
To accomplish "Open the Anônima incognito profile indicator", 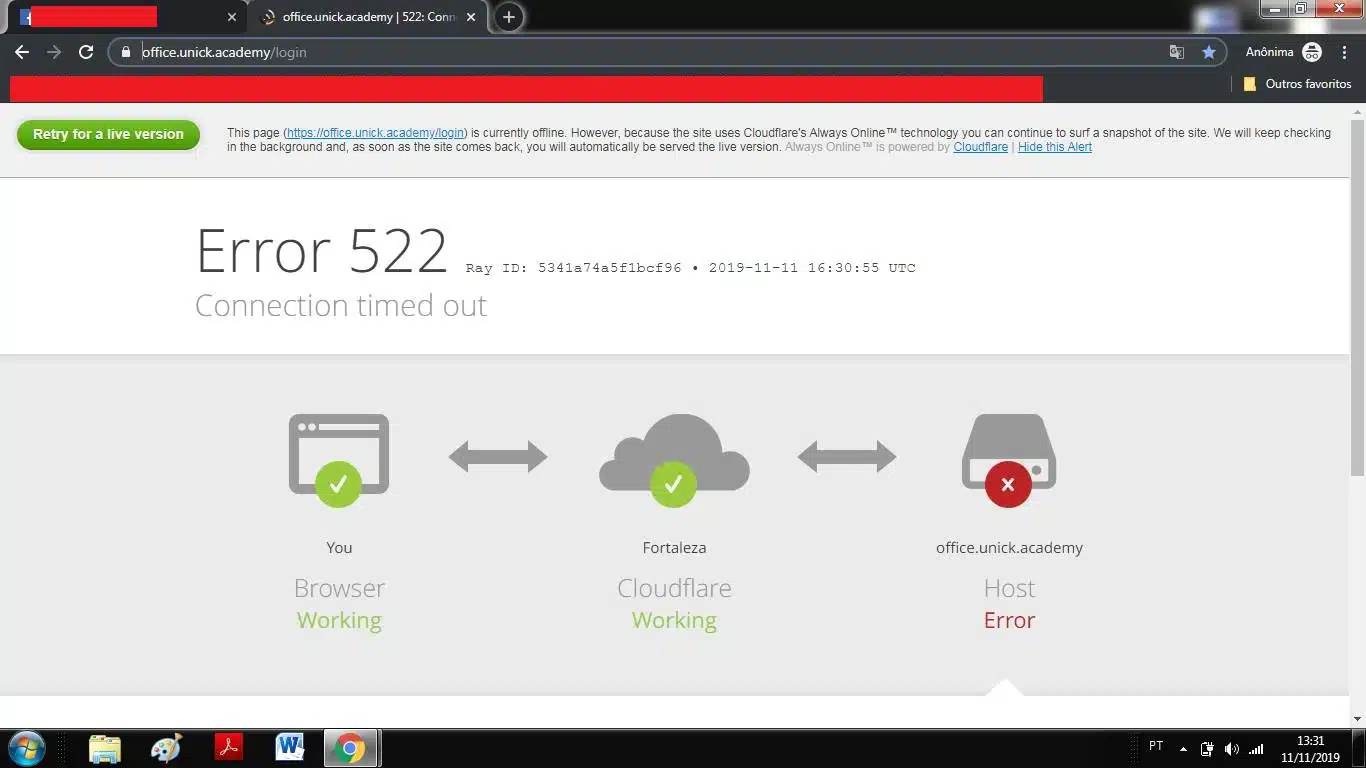I will [1284, 52].
